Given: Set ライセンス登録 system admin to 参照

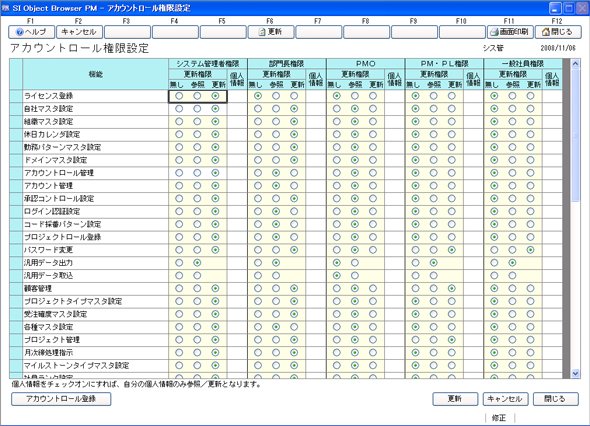Looking at the screenshot, I should 197,96.
